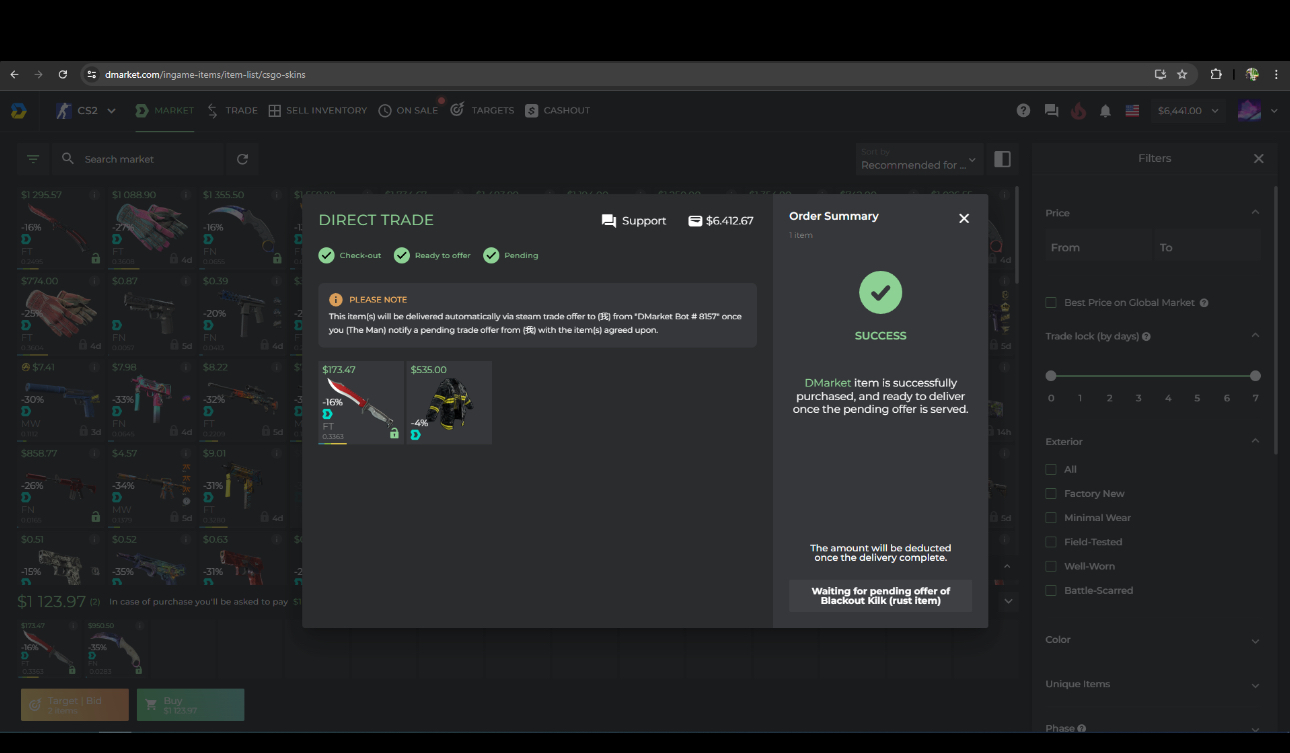Screen dimensions: 1290x753
Task: Contact Support in the Direct Trade dialog
Action: pos(634,221)
